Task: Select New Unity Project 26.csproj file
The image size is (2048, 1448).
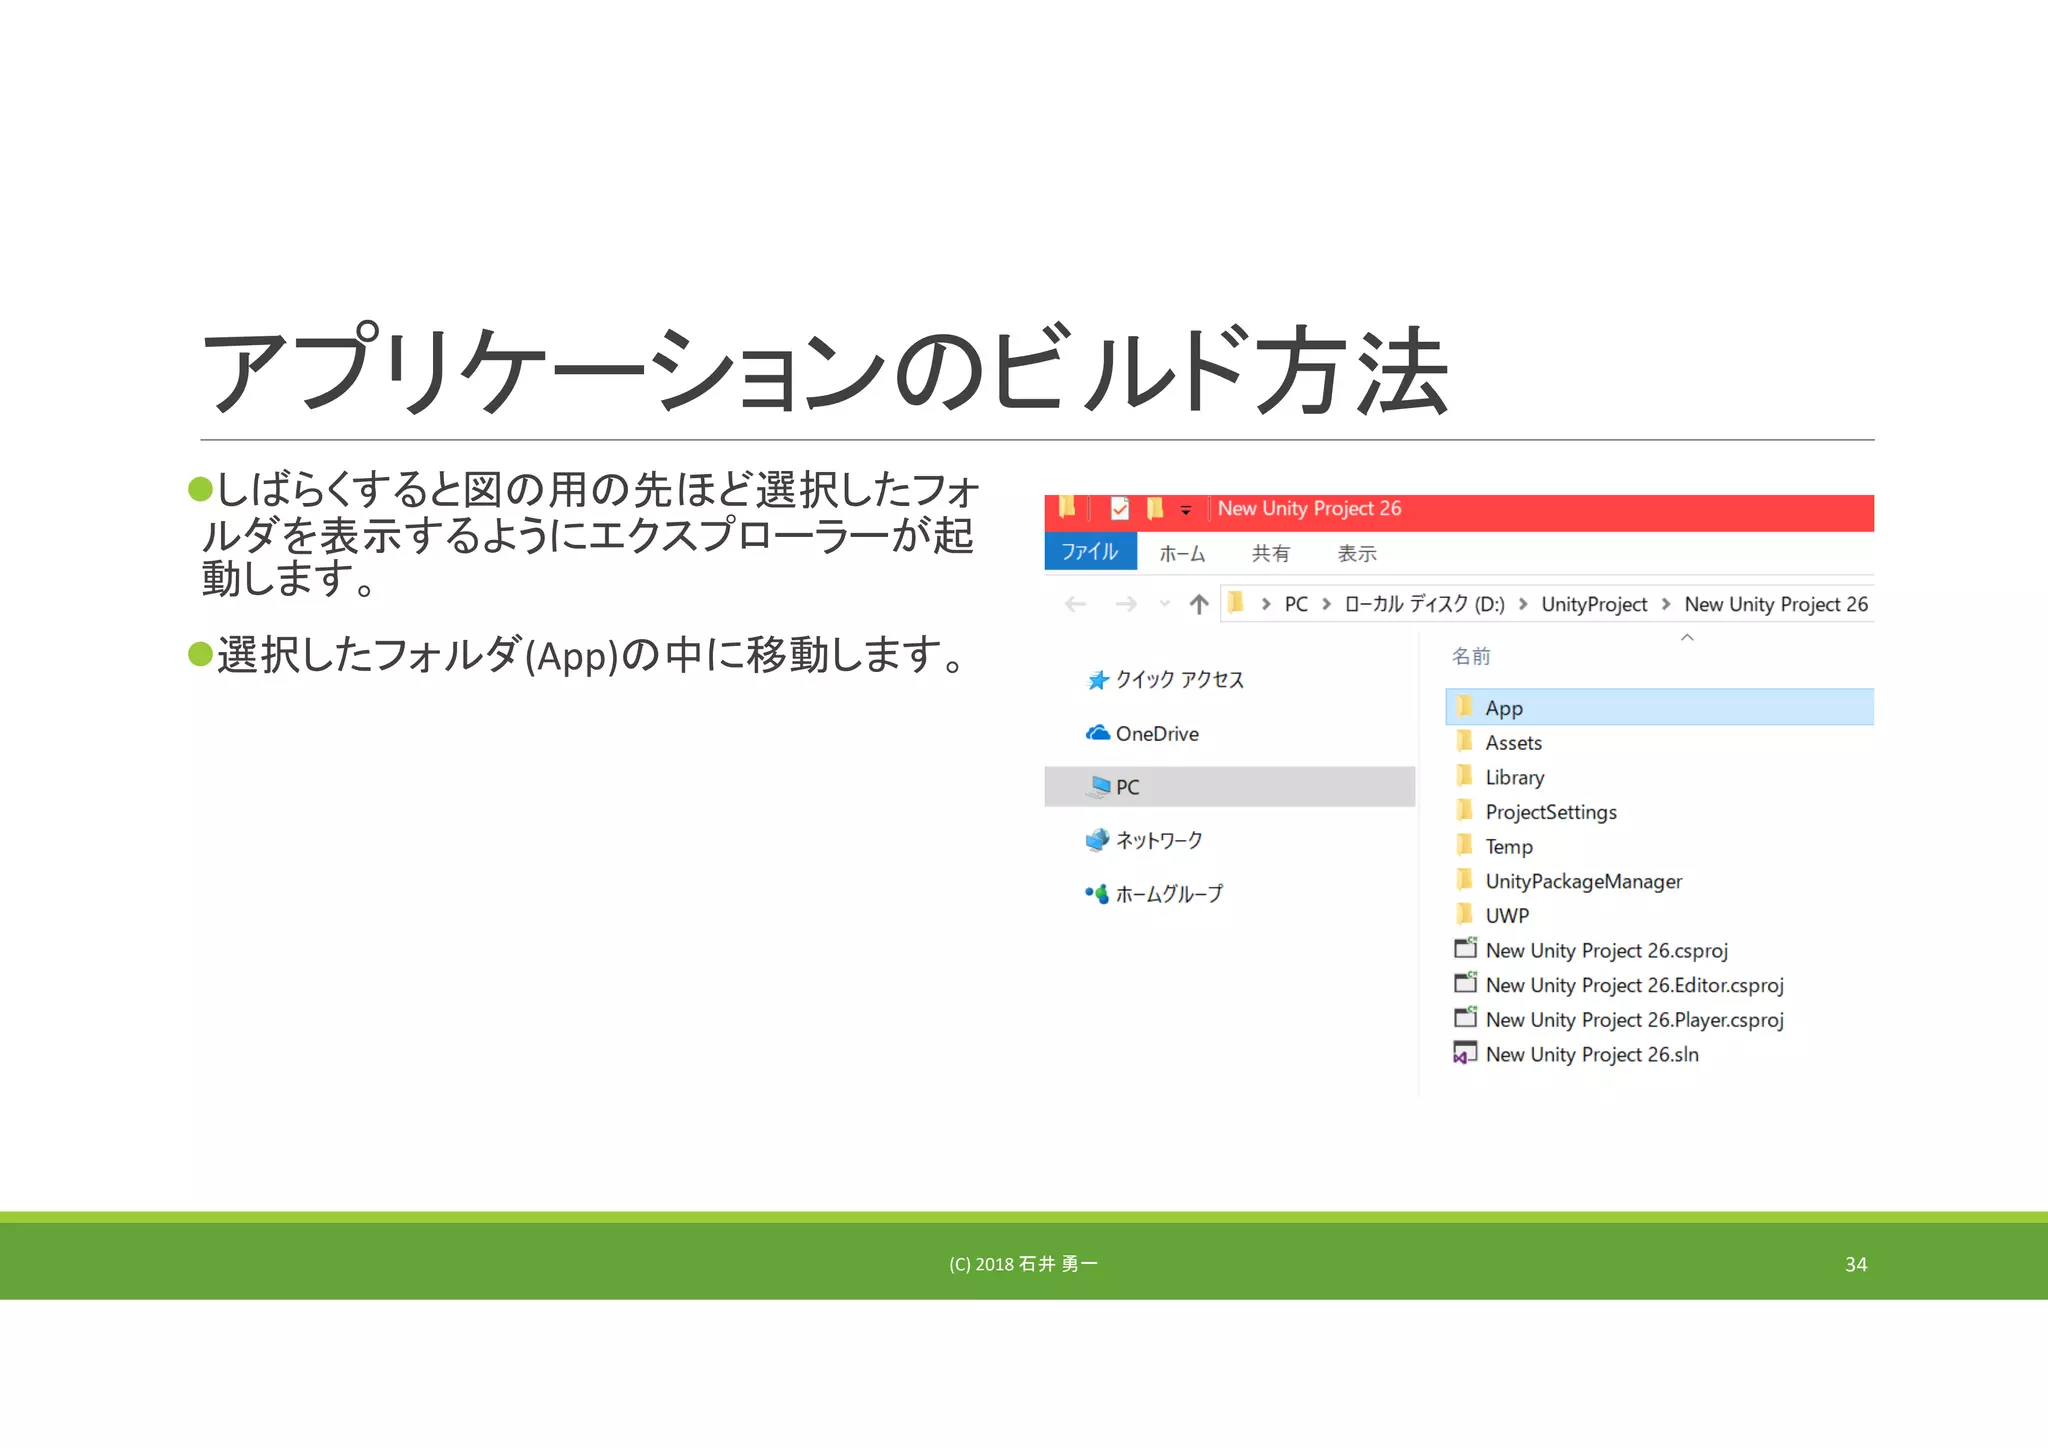Action: 1607,950
